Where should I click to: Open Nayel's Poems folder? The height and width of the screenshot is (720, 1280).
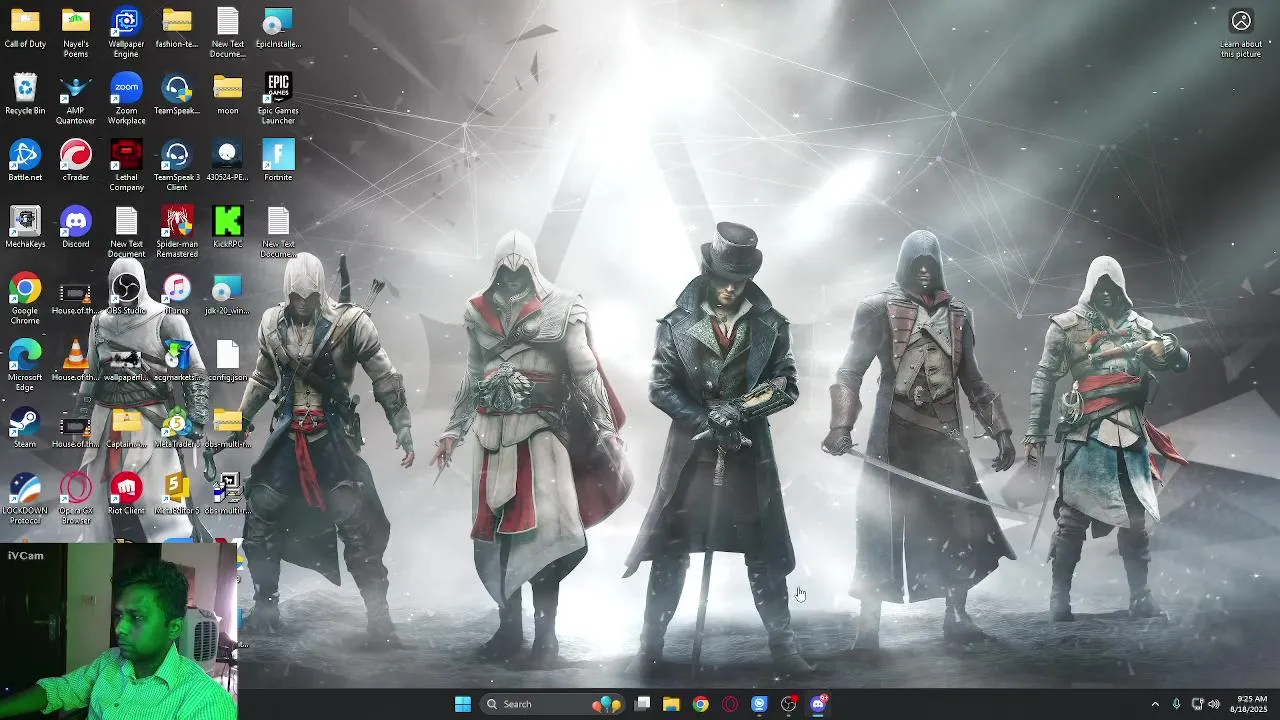click(x=76, y=33)
